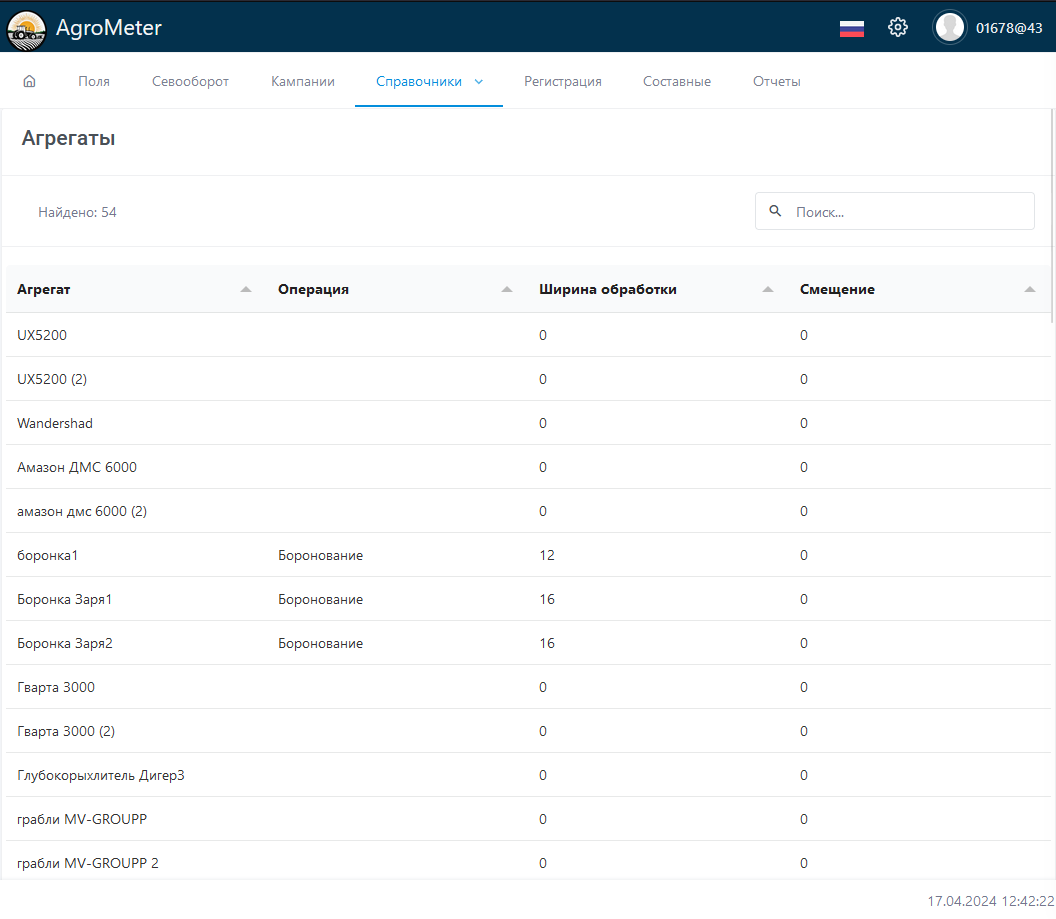1056x919 pixels.
Task: Sort by Ширина обработки column arrow
Action: (x=768, y=289)
